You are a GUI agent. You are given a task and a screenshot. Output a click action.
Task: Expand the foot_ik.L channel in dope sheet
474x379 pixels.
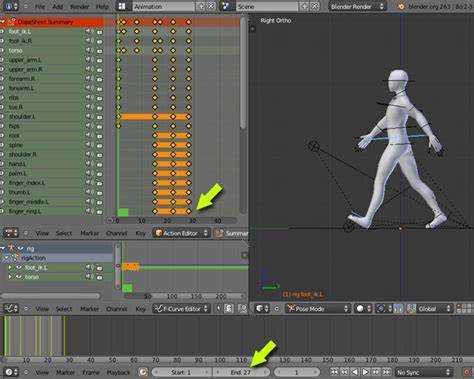pyautogui.click(x=2, y=32)
